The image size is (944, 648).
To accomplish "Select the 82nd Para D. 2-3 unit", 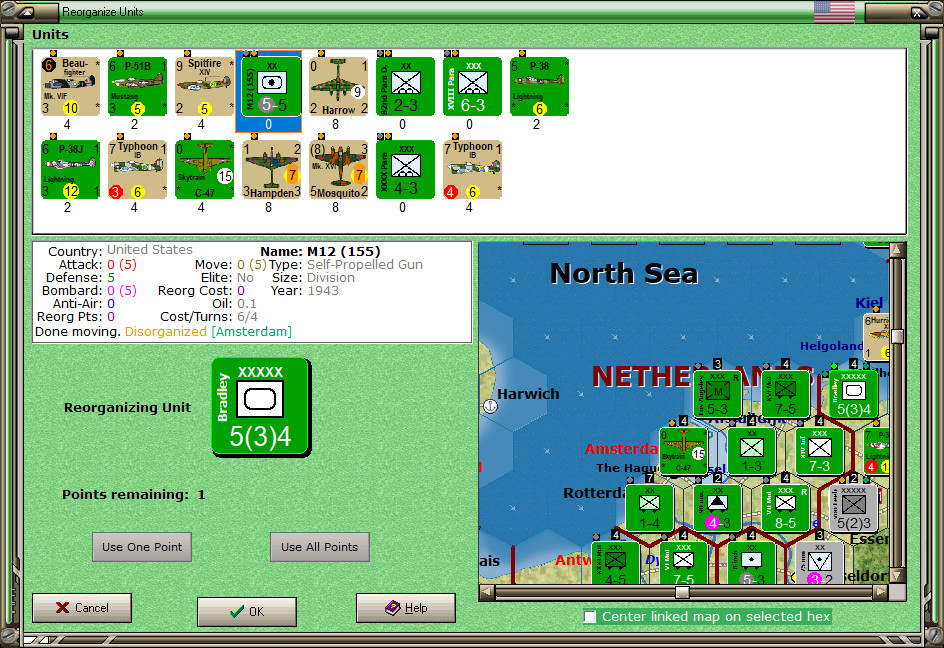I will point(405,86).
